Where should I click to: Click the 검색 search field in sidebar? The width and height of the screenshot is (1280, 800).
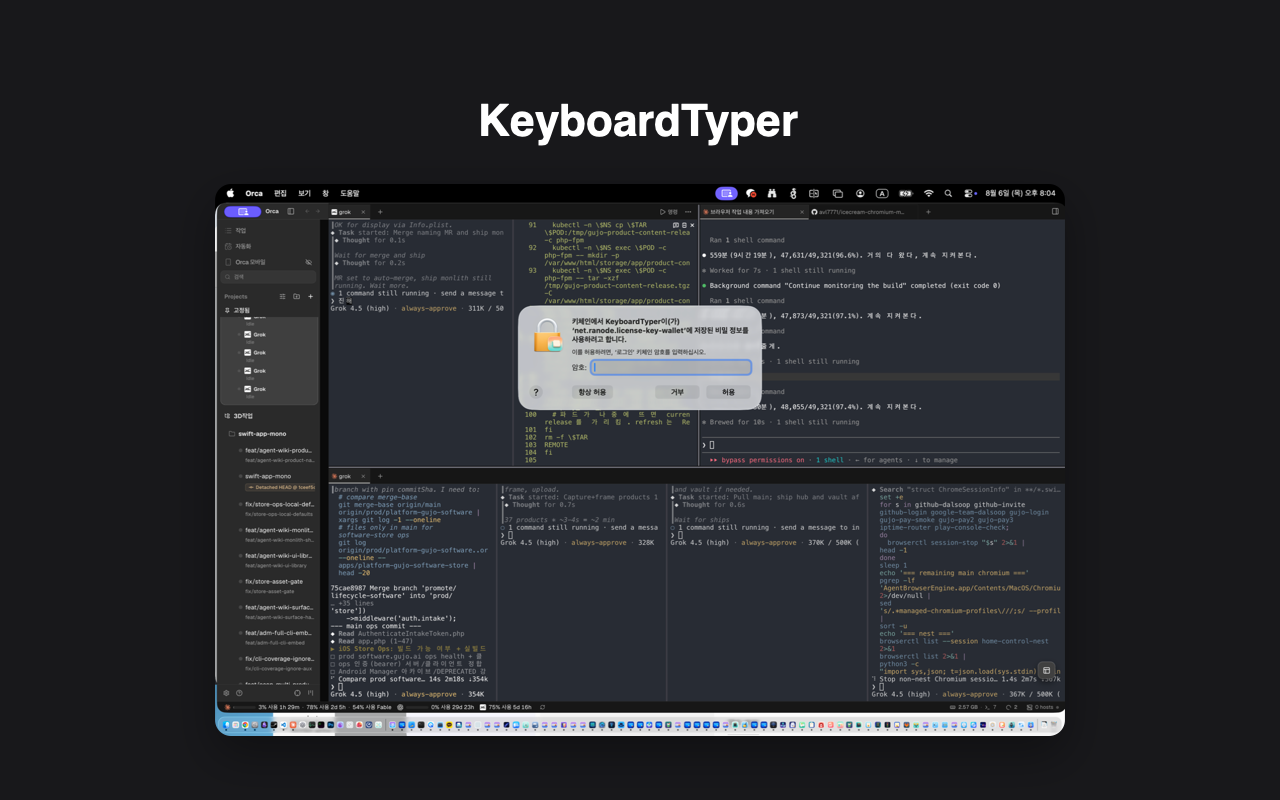[268, 276]
